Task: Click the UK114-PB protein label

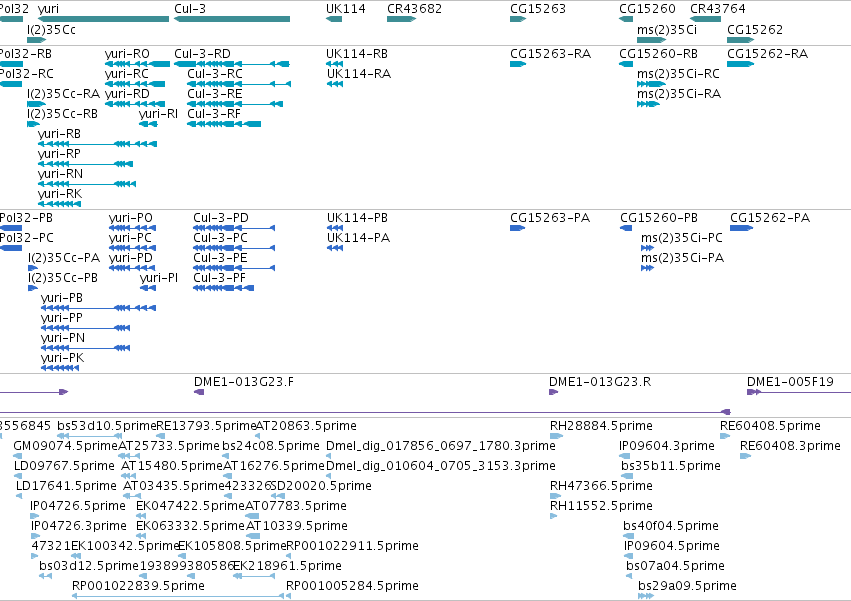Action: (357, 218)
